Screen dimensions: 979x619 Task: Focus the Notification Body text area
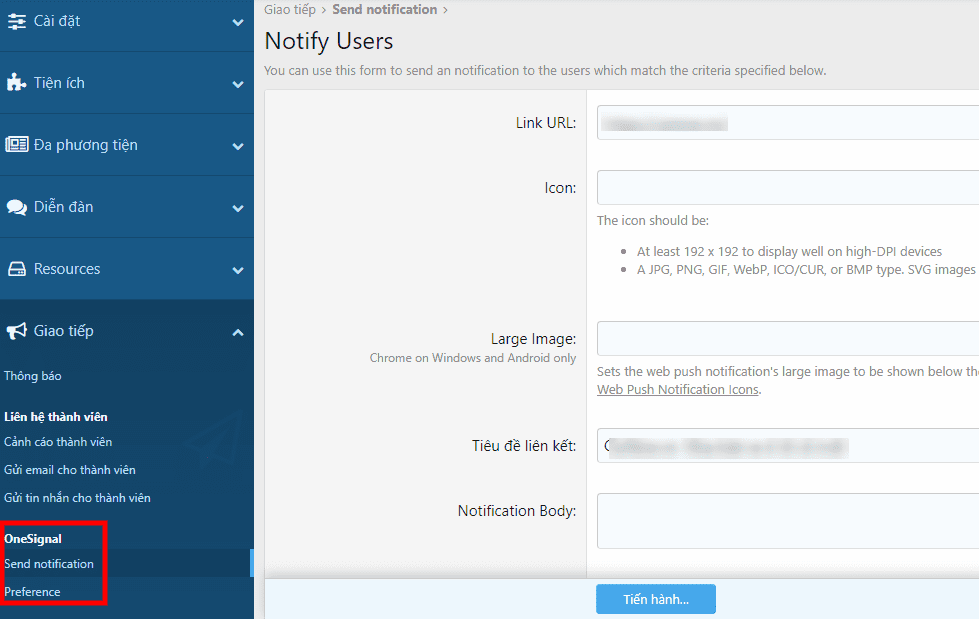788,521
